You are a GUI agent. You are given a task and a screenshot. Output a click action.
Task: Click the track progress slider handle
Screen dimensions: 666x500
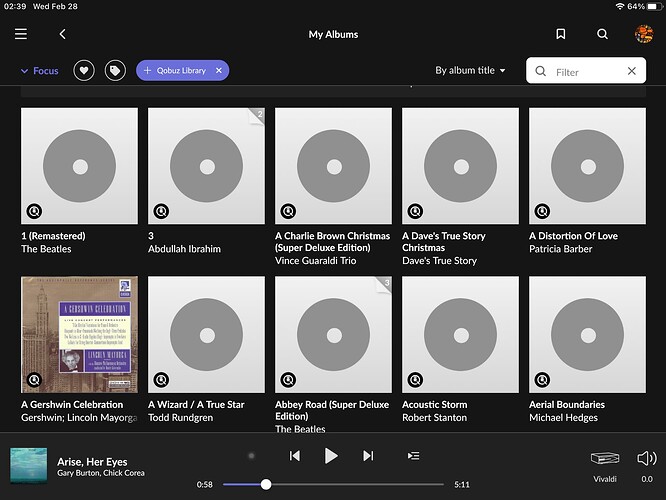coord(266,484)
